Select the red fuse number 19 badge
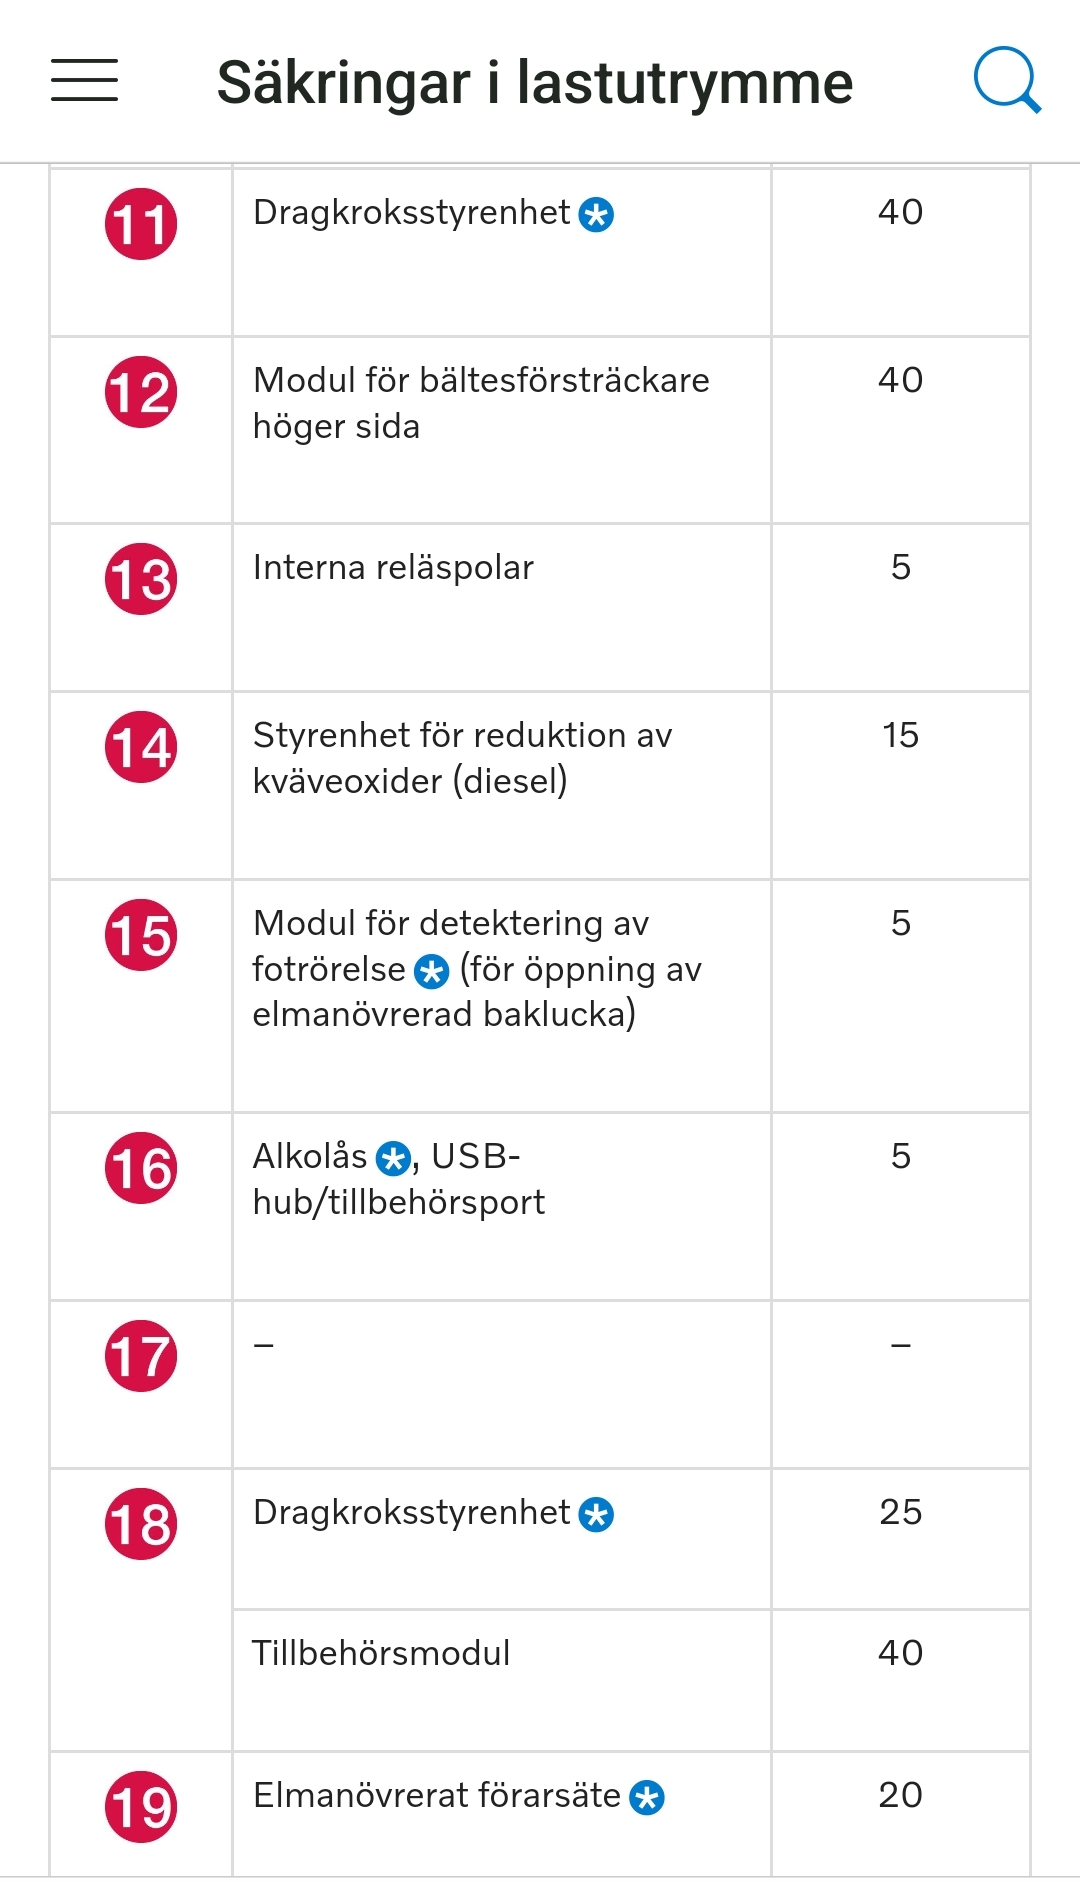Viewport: 1080px width, 1882px height. 141,1807
